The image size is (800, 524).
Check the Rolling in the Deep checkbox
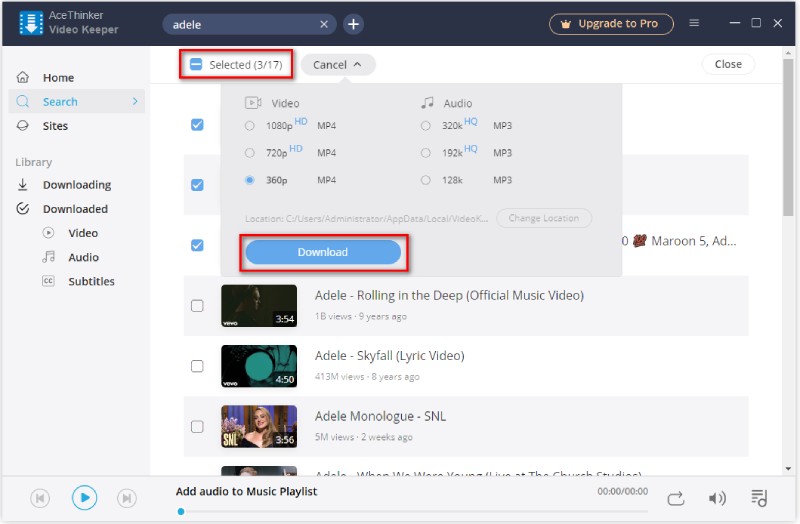197,306
